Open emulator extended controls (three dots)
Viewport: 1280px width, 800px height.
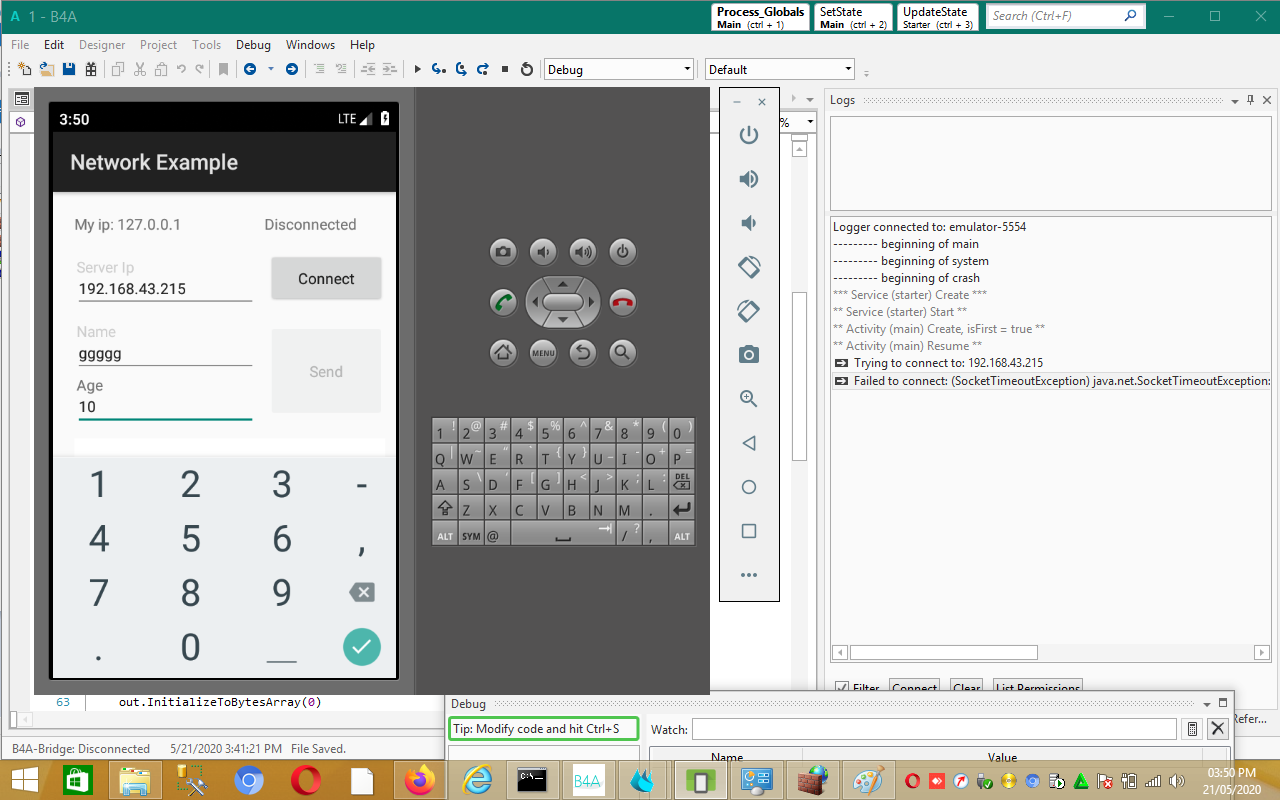749,575
